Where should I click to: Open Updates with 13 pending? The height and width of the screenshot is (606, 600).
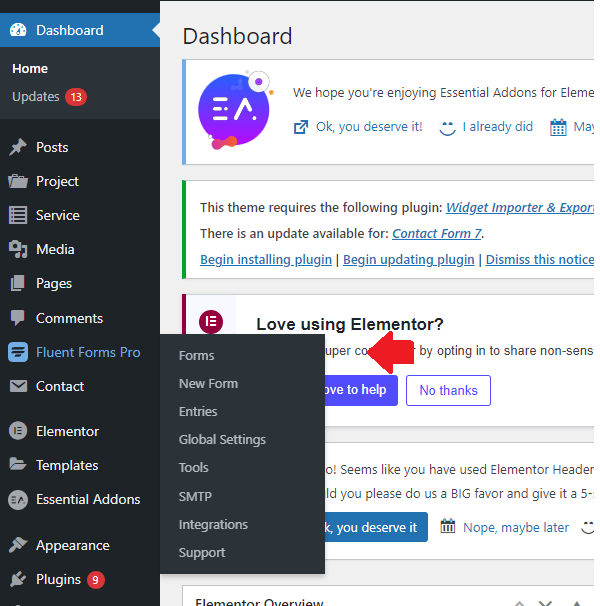(x=49, y=97)
